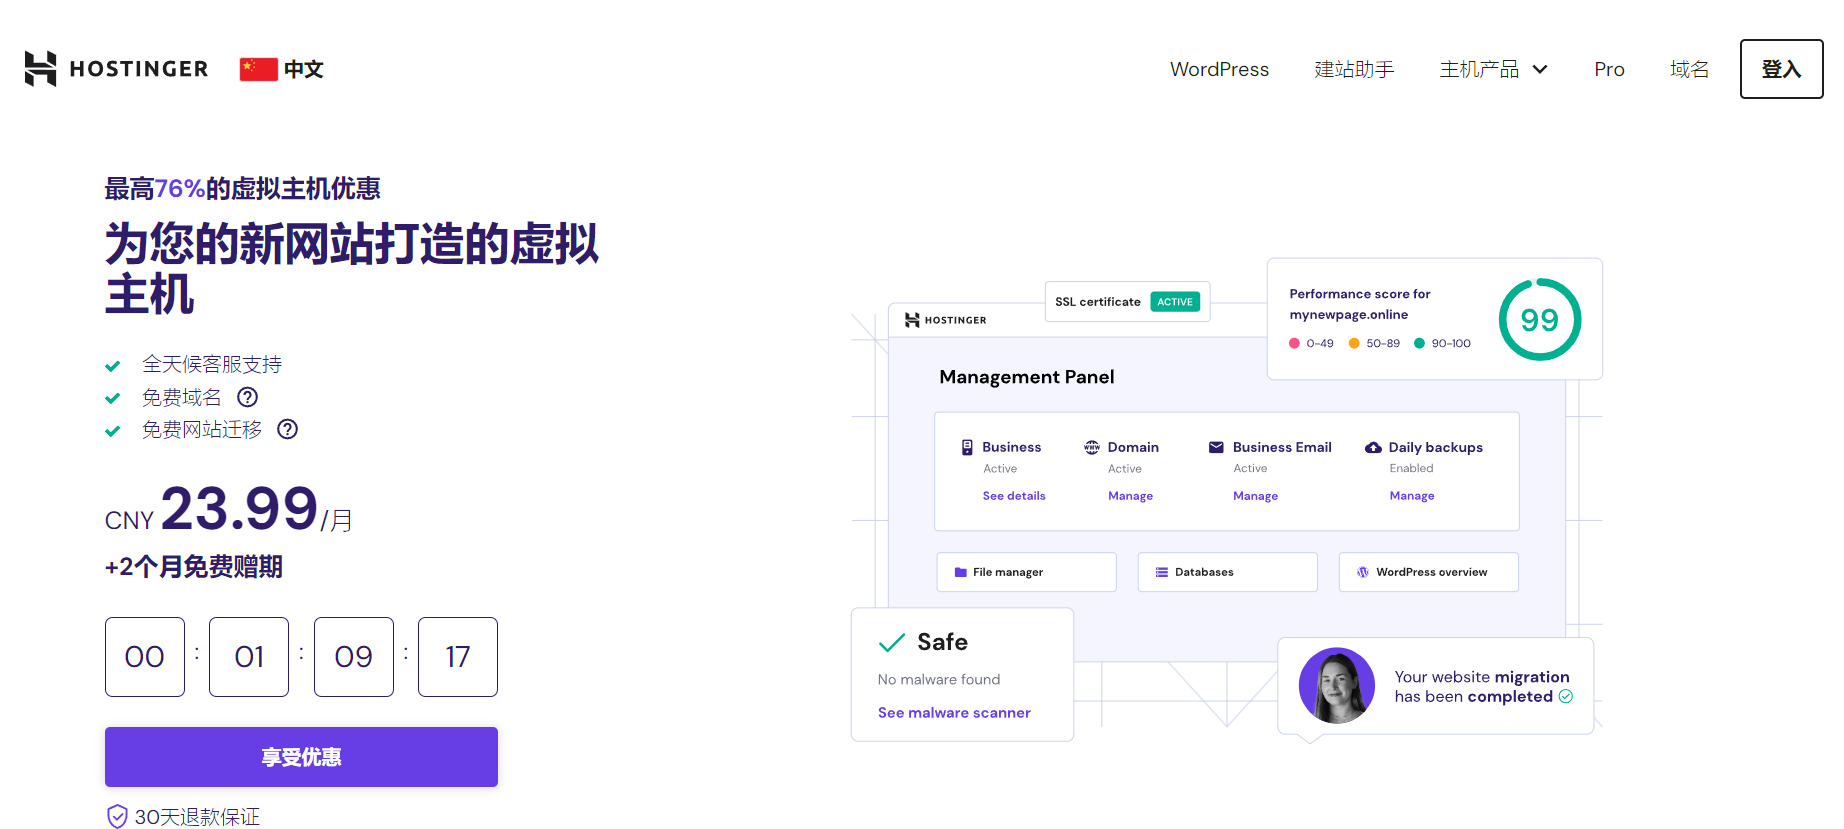The width and height of the screenshot is (1844, 829).
Task: Click the Chinese flag language icon
Action: (259, 69)
